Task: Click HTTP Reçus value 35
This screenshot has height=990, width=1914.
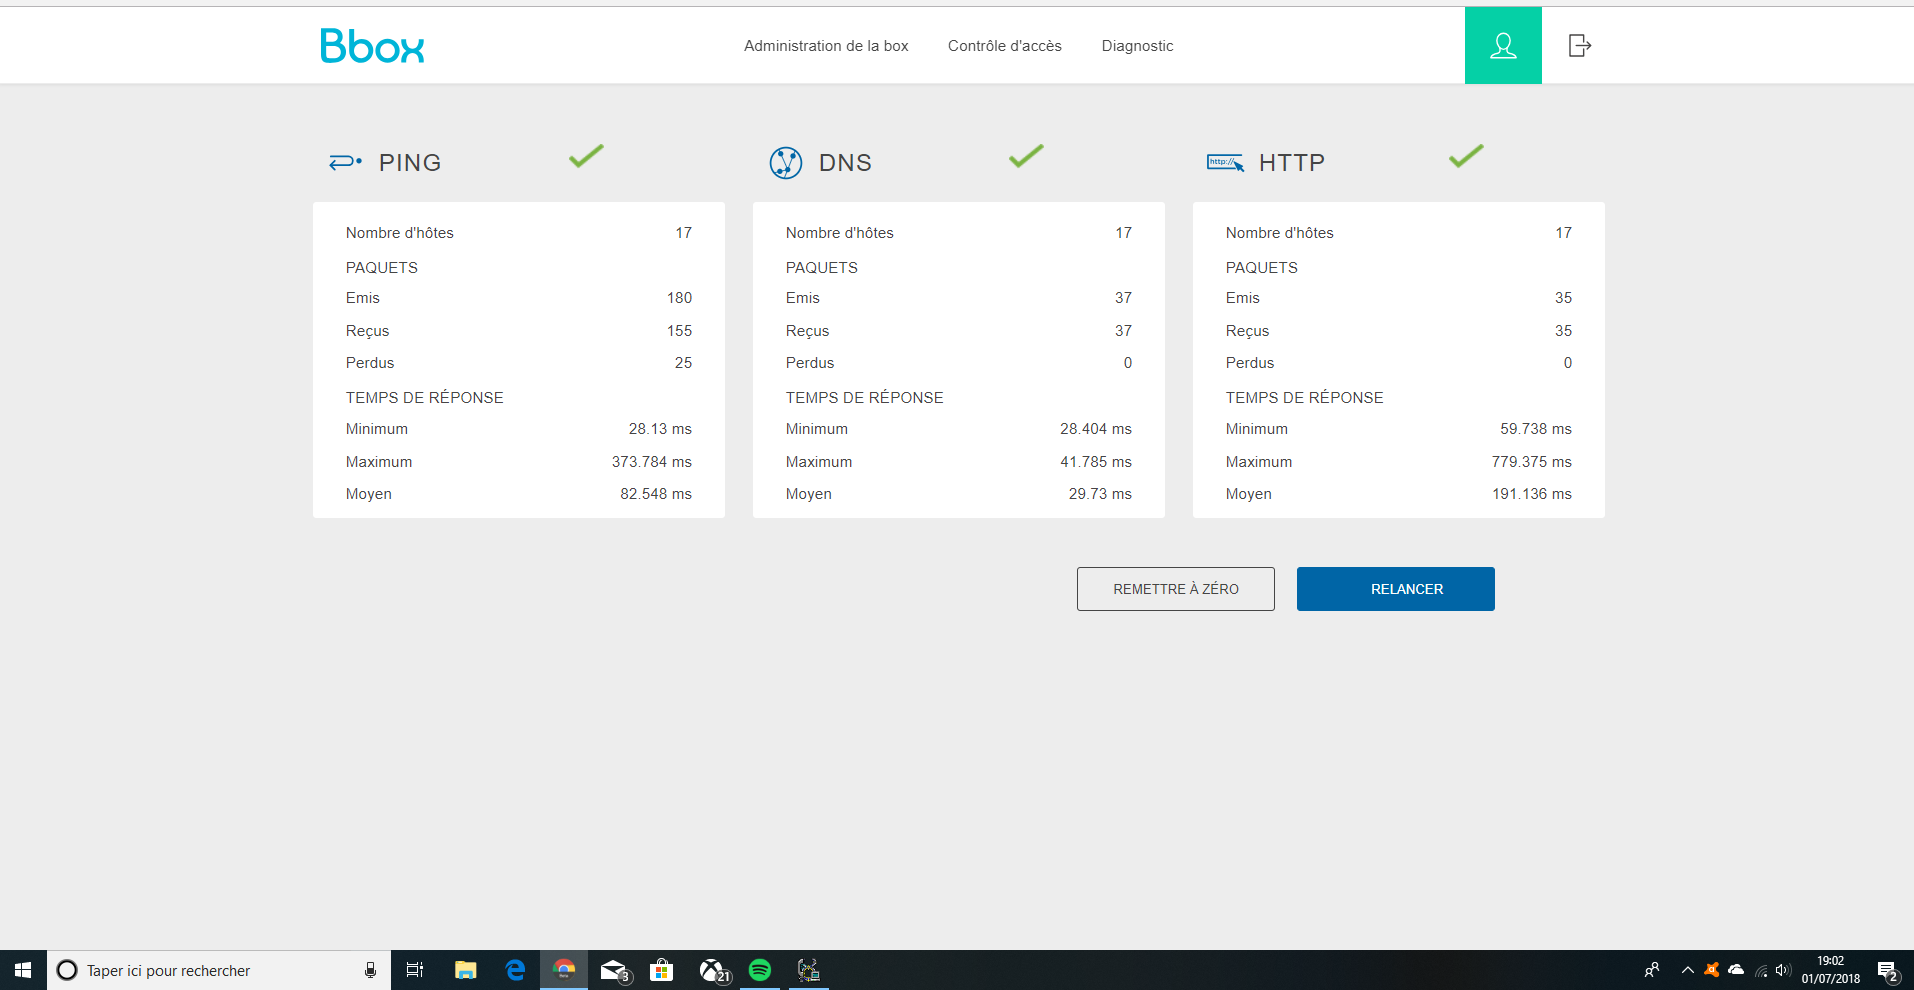Action: 1563,331
